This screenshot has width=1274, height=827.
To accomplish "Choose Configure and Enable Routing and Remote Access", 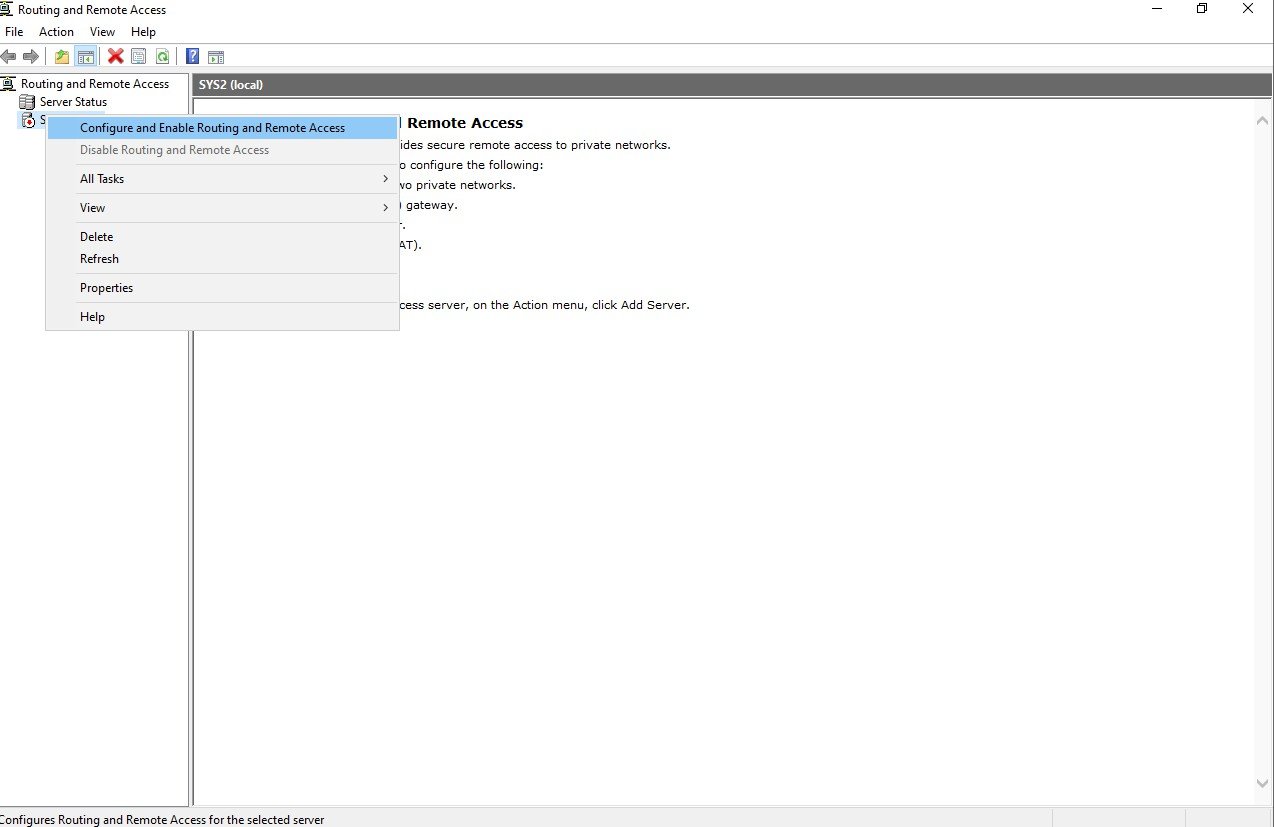I will [222, 128].
